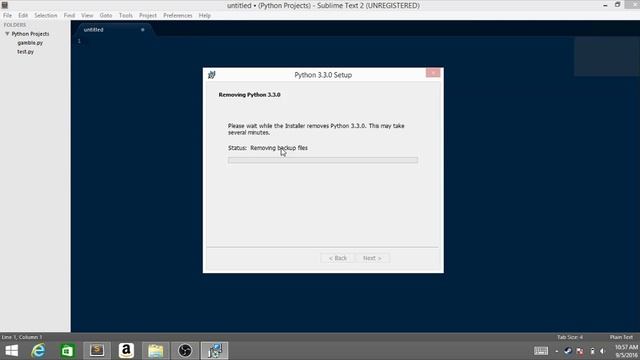The height and width of the screenshot is (360, 640).
Task: Click the Sublime Text minimap area
Action: (x=607, y=56)
